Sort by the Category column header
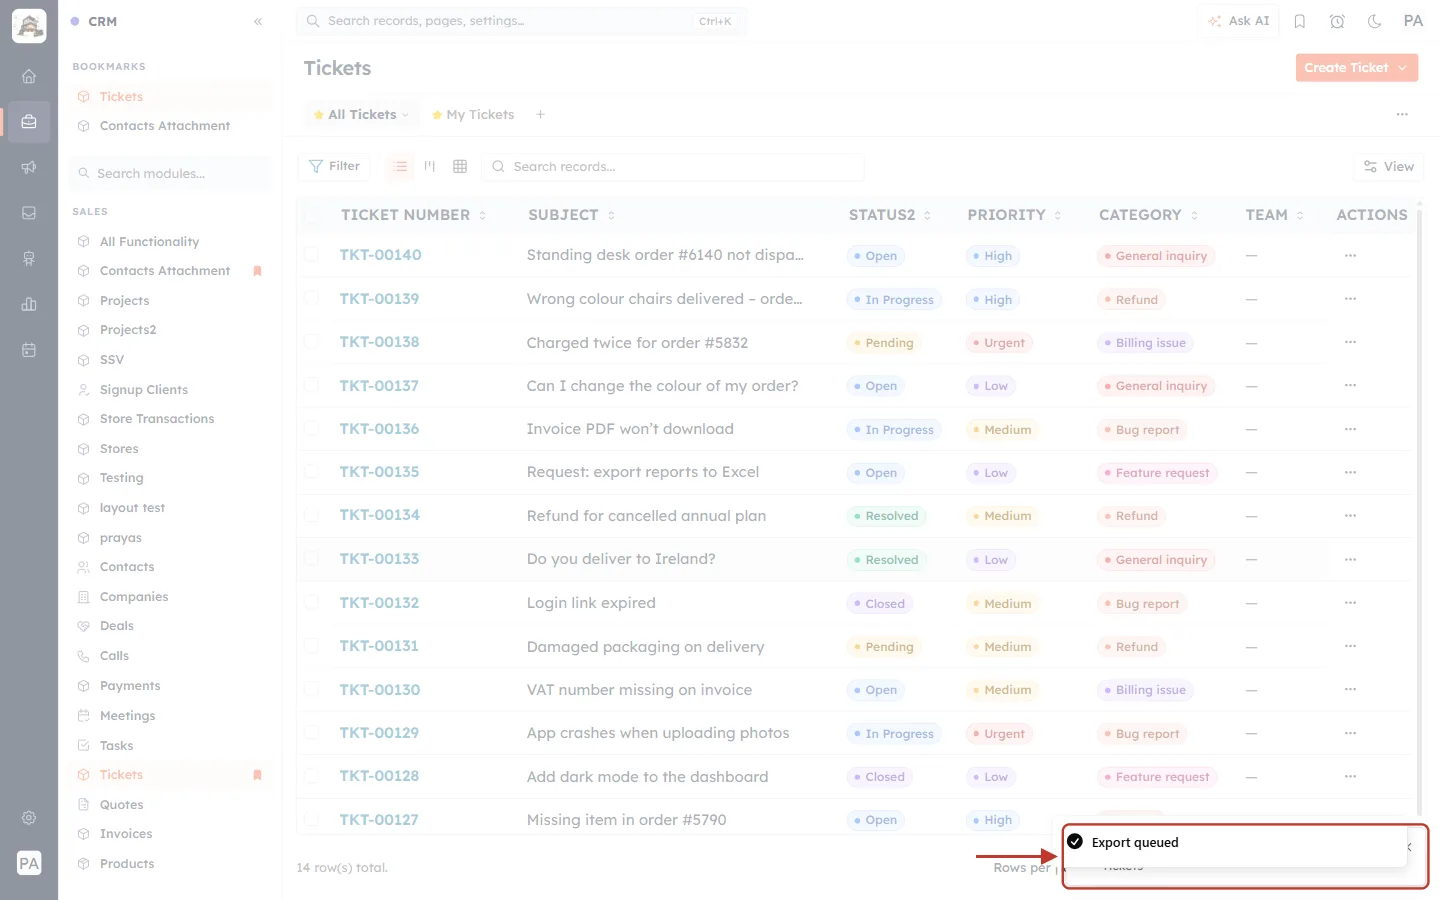 [1148, 215]
